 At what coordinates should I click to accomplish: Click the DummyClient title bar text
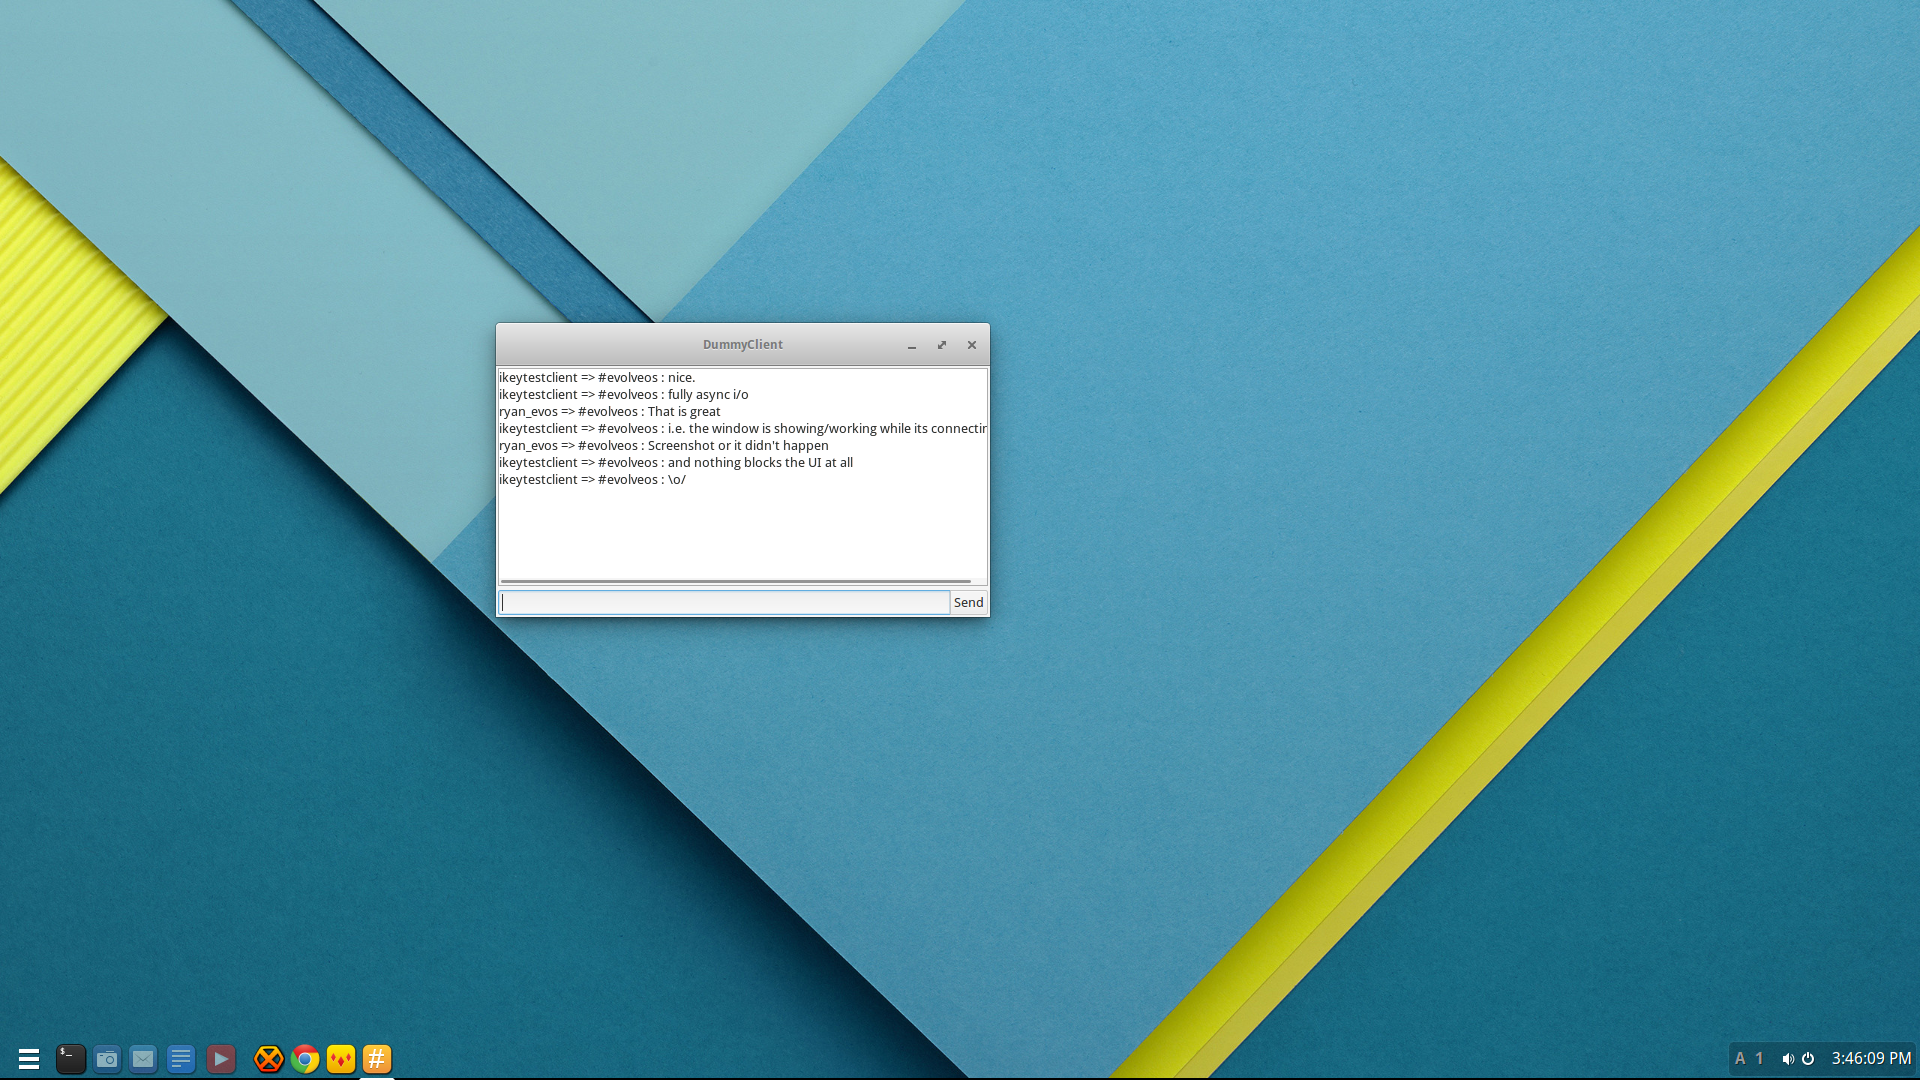coord(742,344)
